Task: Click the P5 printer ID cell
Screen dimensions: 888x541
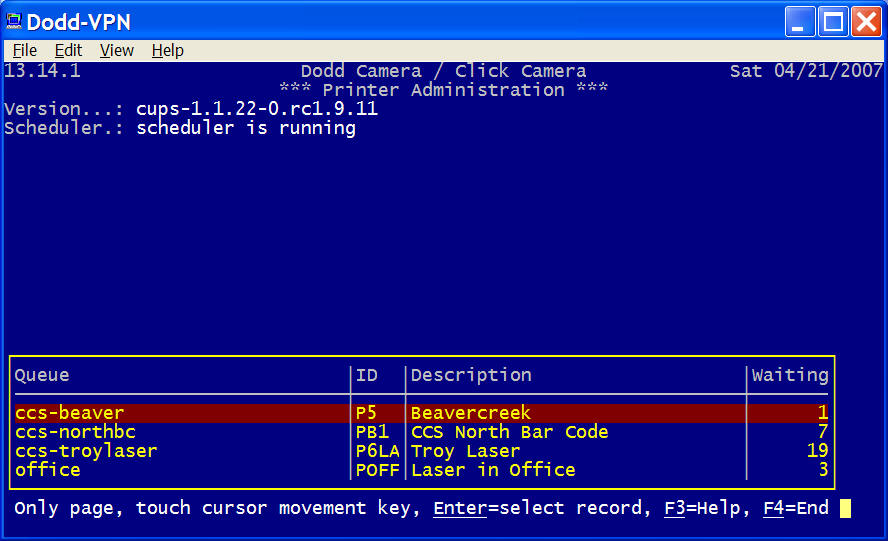Action: pos(366,413)
